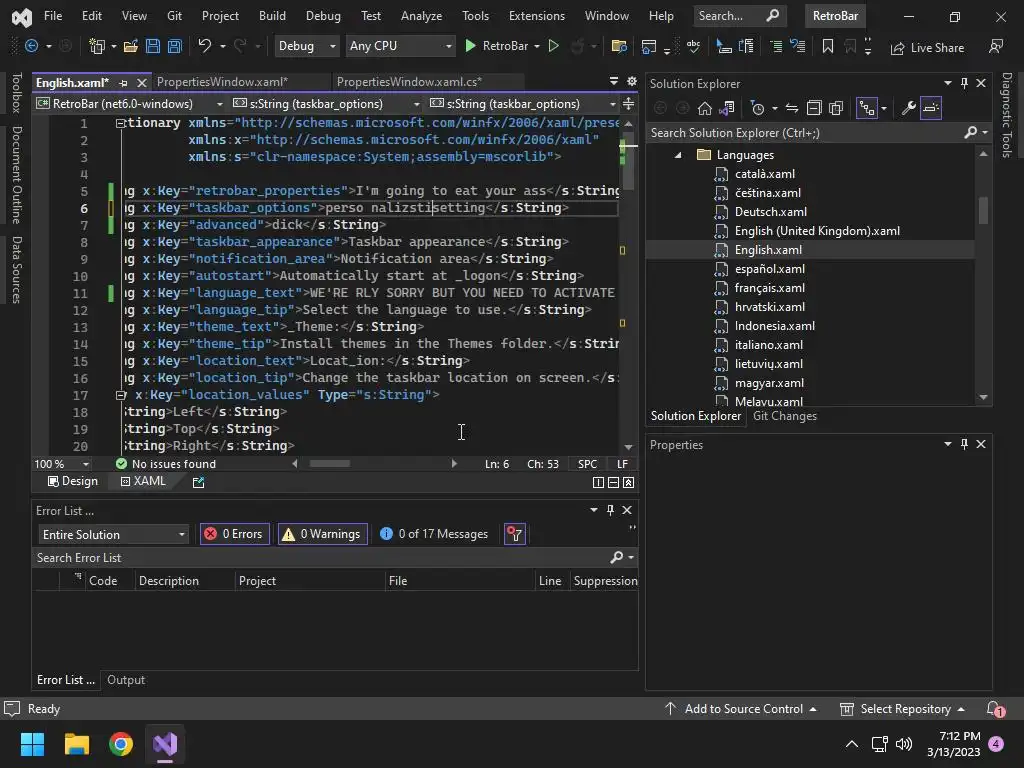This screenshot has width=1024, height=768.
Task: Toggle the 0 of 17 Messages filter
Action: click(x=434, y=534)
